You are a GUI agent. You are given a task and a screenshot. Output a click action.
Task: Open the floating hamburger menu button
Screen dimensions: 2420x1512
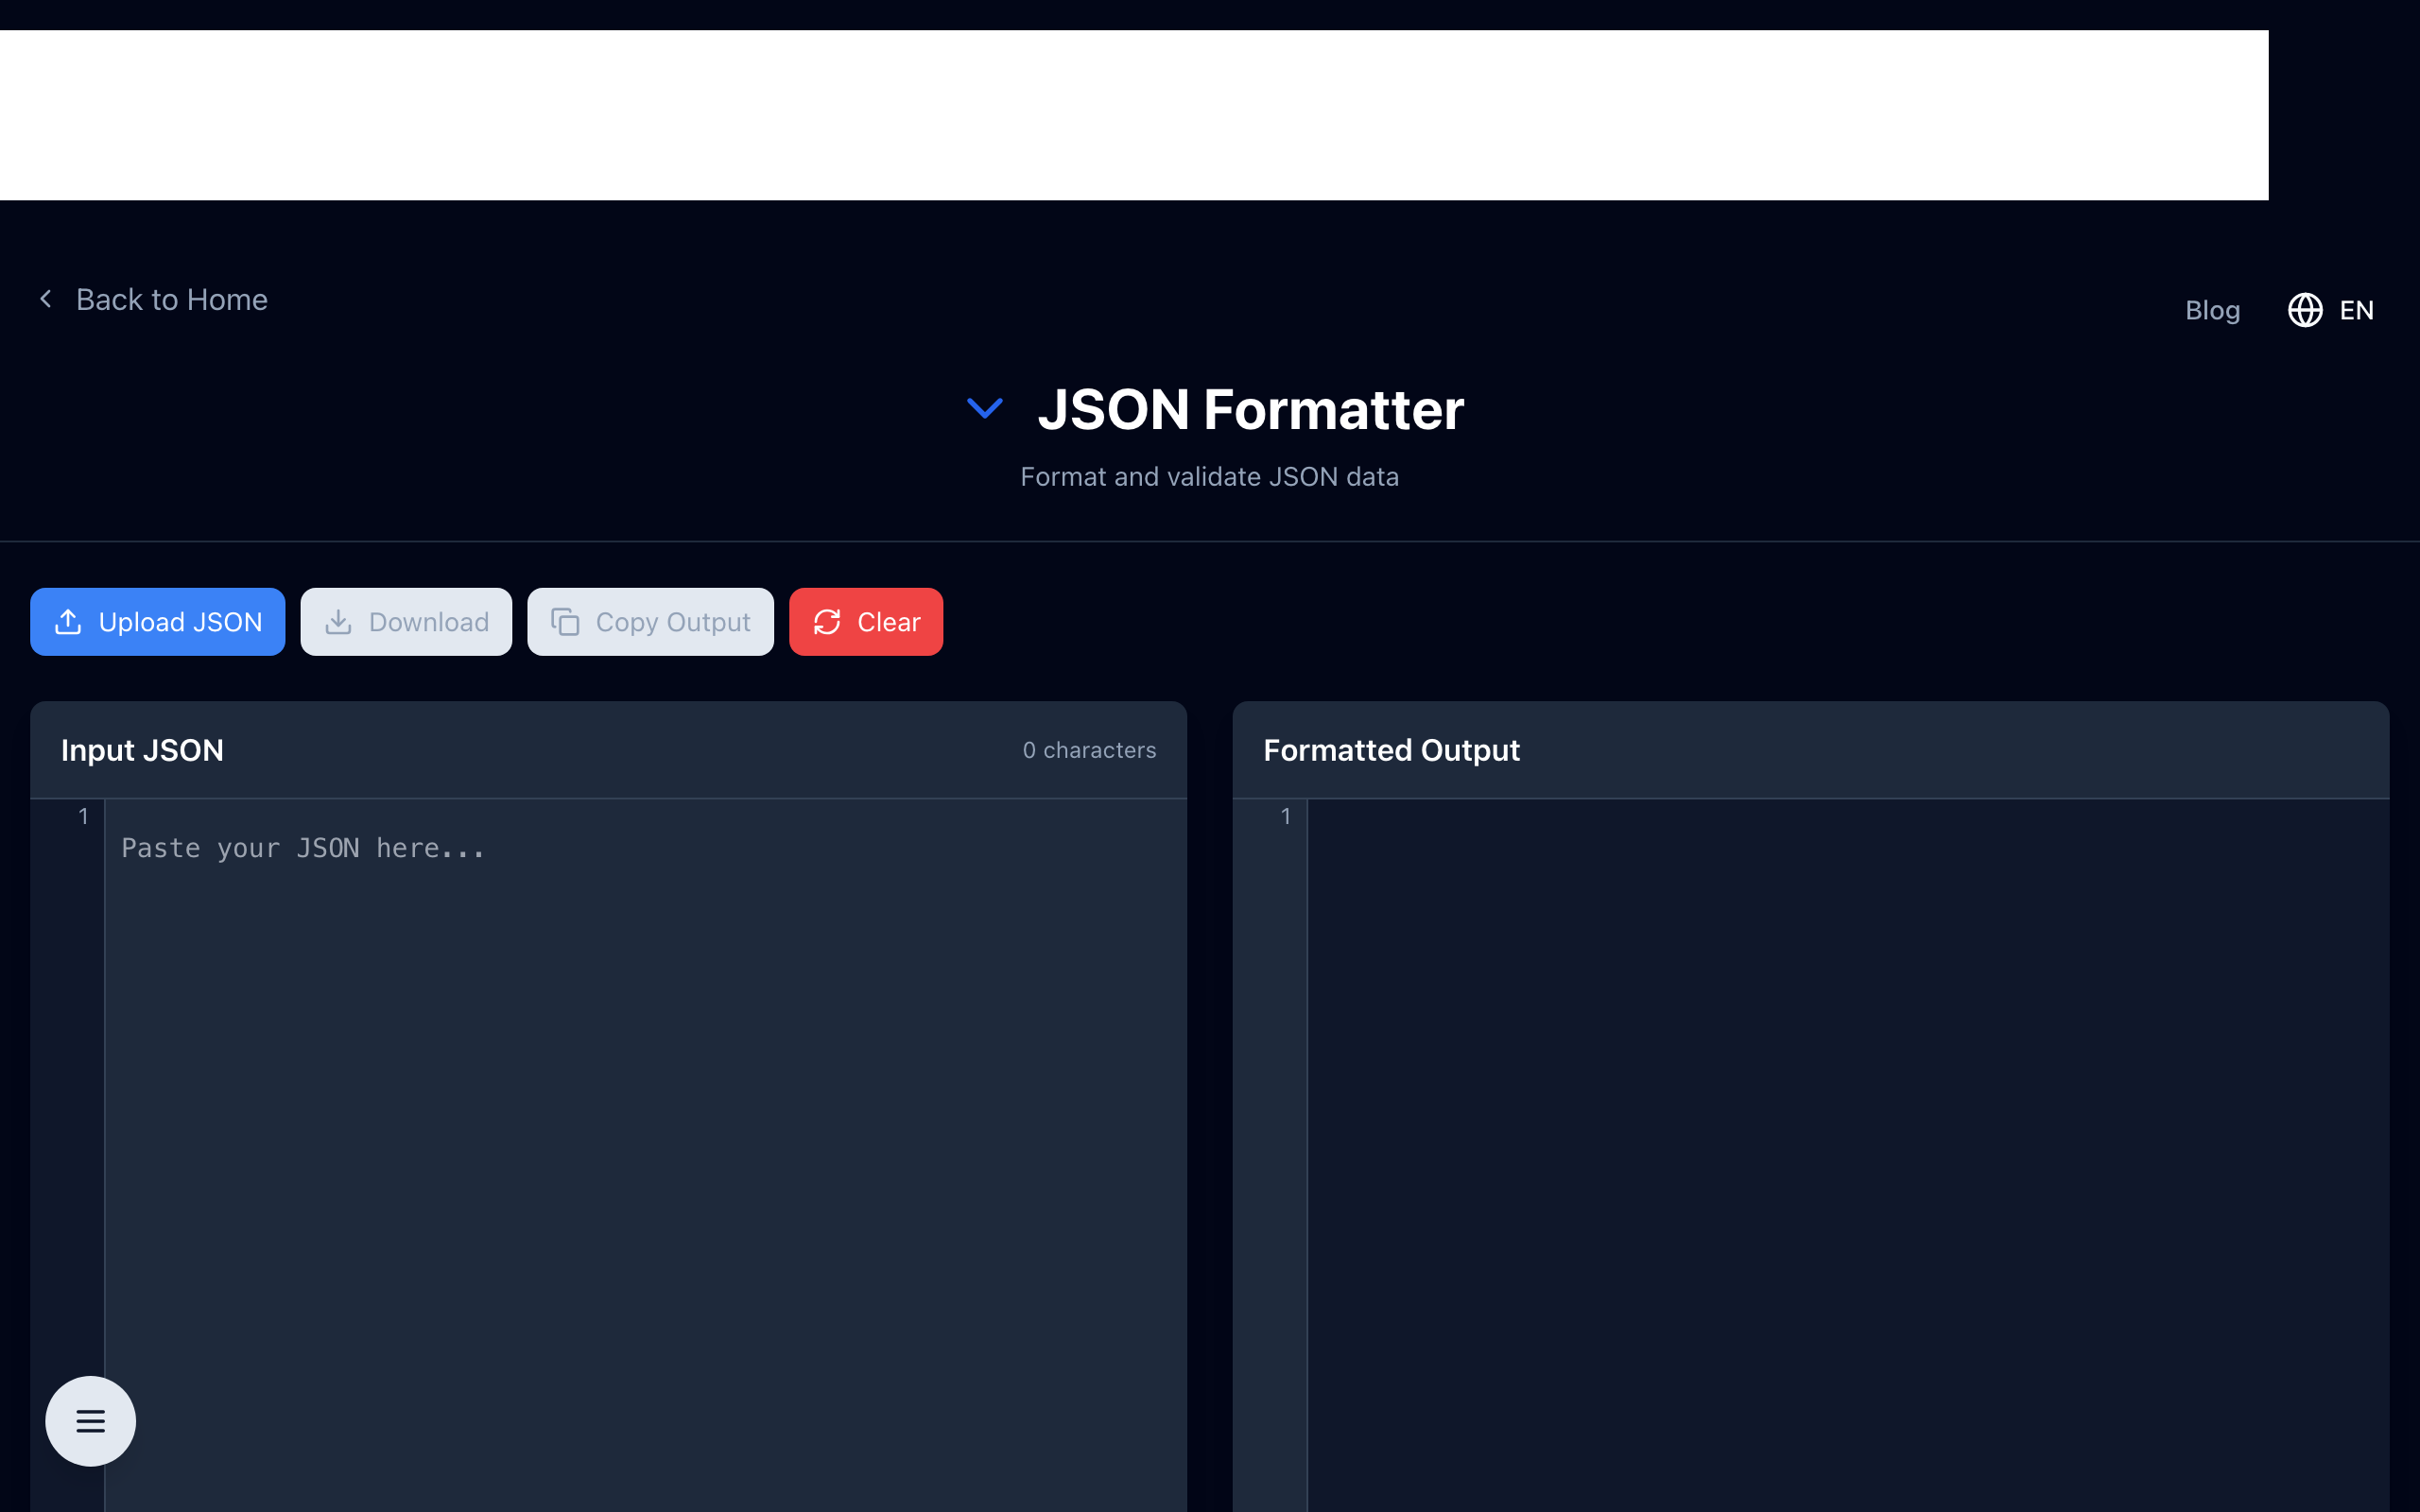pyautogui.click(x=90, y=1421)
